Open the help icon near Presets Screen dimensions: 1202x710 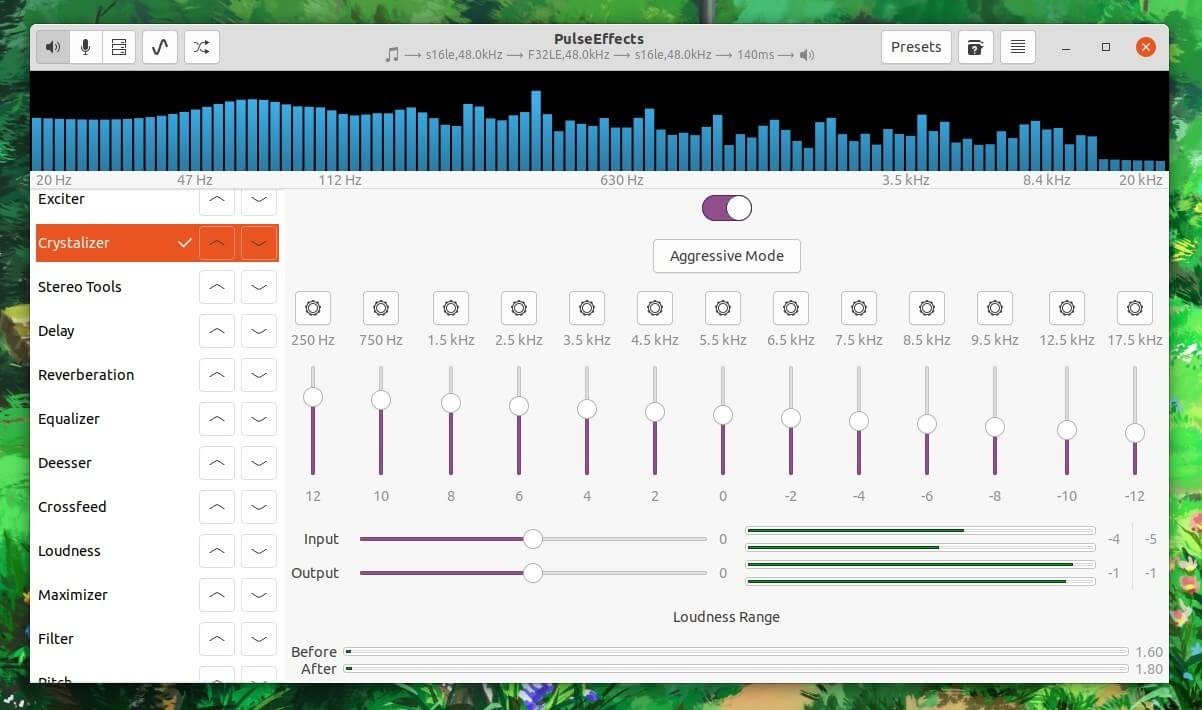[975, 46]
